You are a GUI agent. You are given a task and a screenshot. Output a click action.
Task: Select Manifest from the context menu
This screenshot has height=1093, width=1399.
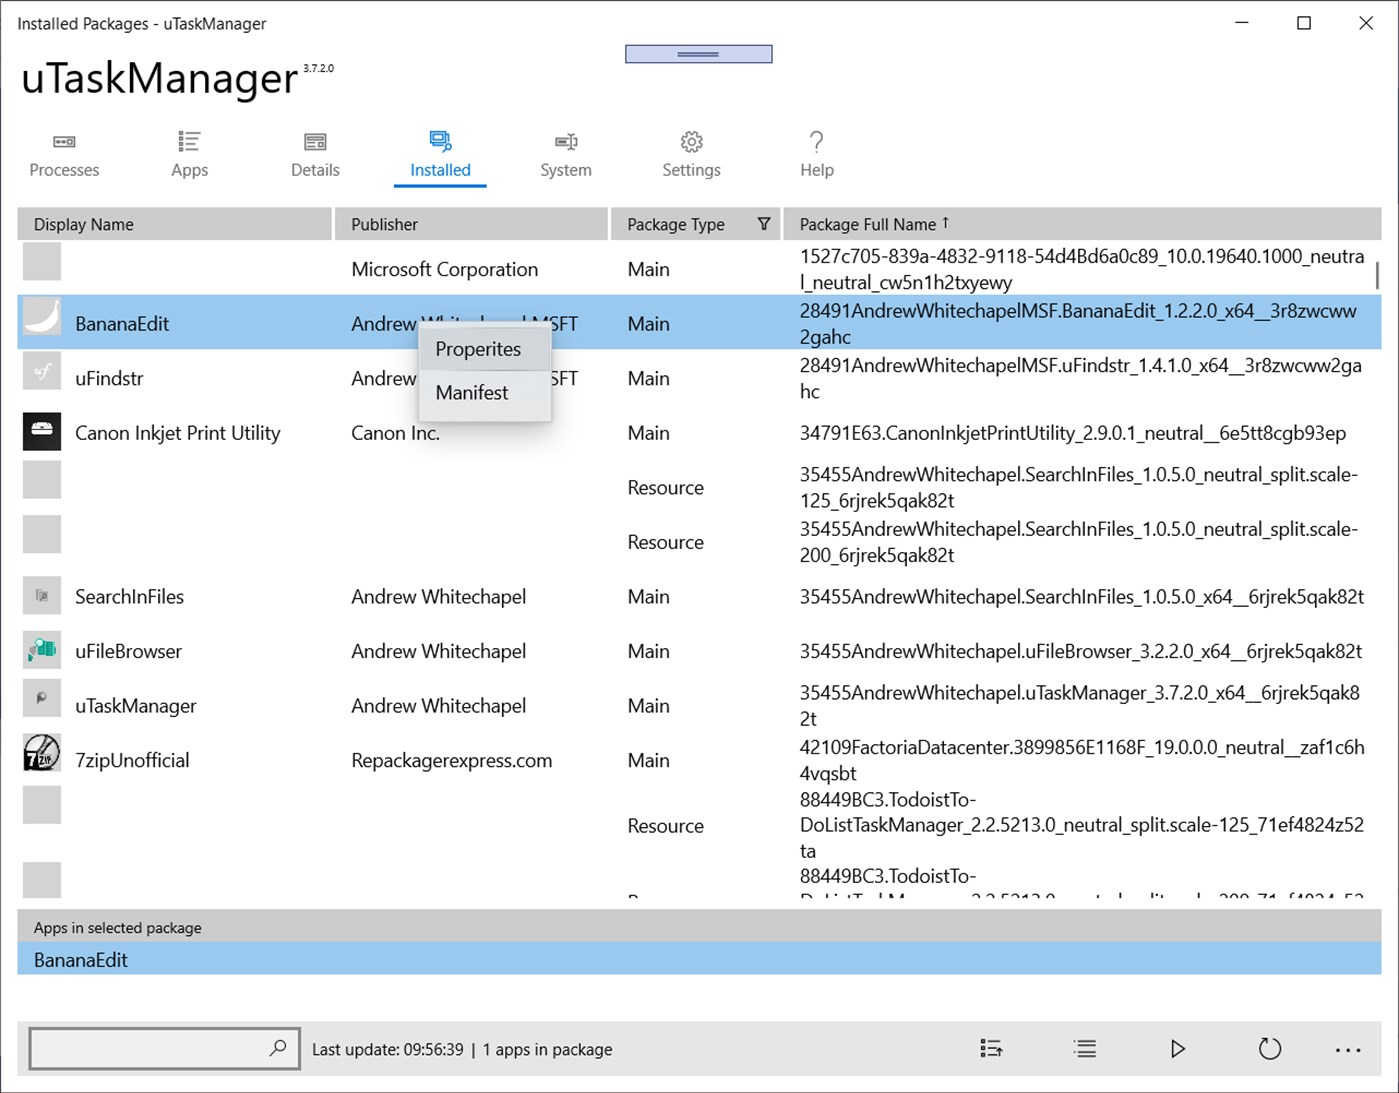pos(471,392)
